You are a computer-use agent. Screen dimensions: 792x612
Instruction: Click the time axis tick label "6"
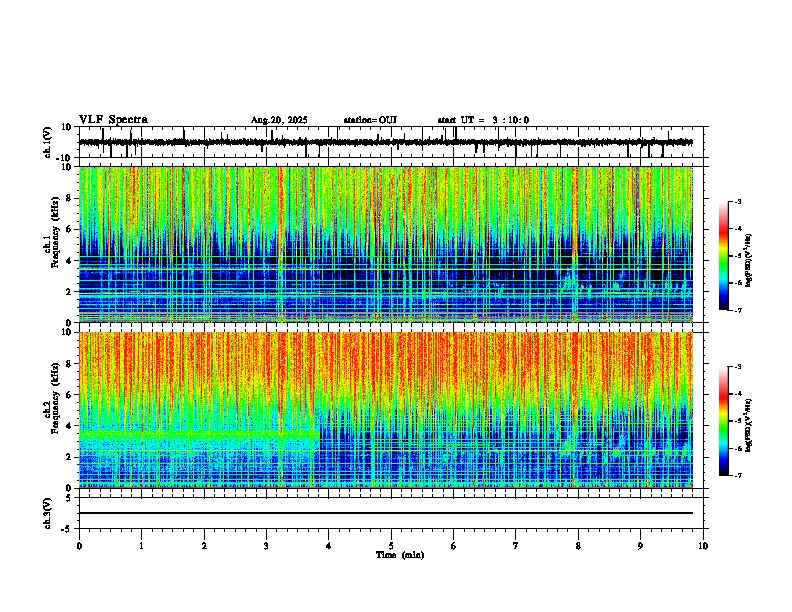click(x=454, y=546)
